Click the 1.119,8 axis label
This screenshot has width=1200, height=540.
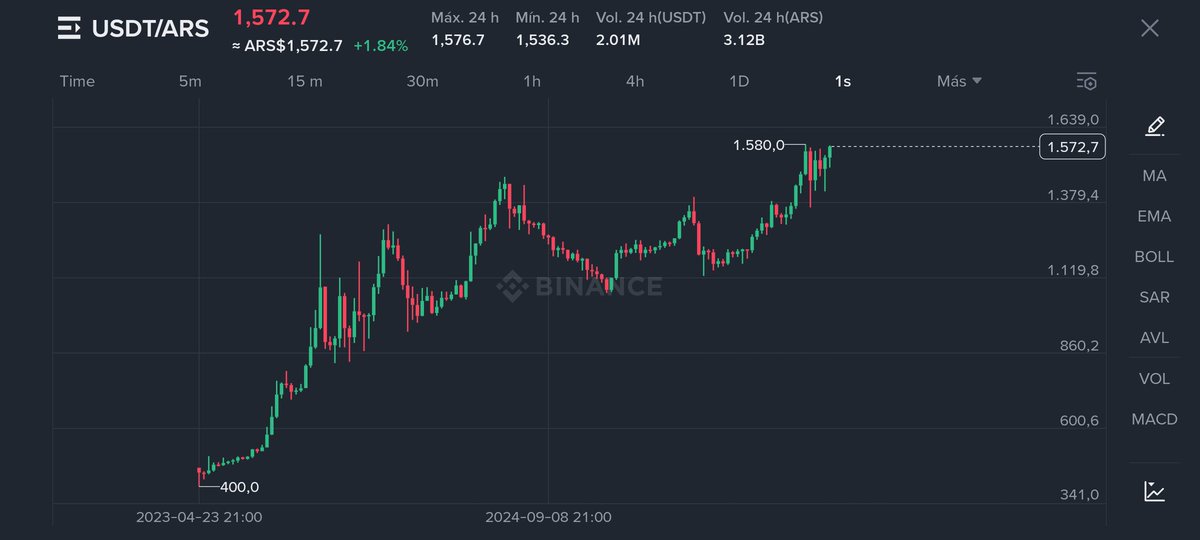[1073, 270]
